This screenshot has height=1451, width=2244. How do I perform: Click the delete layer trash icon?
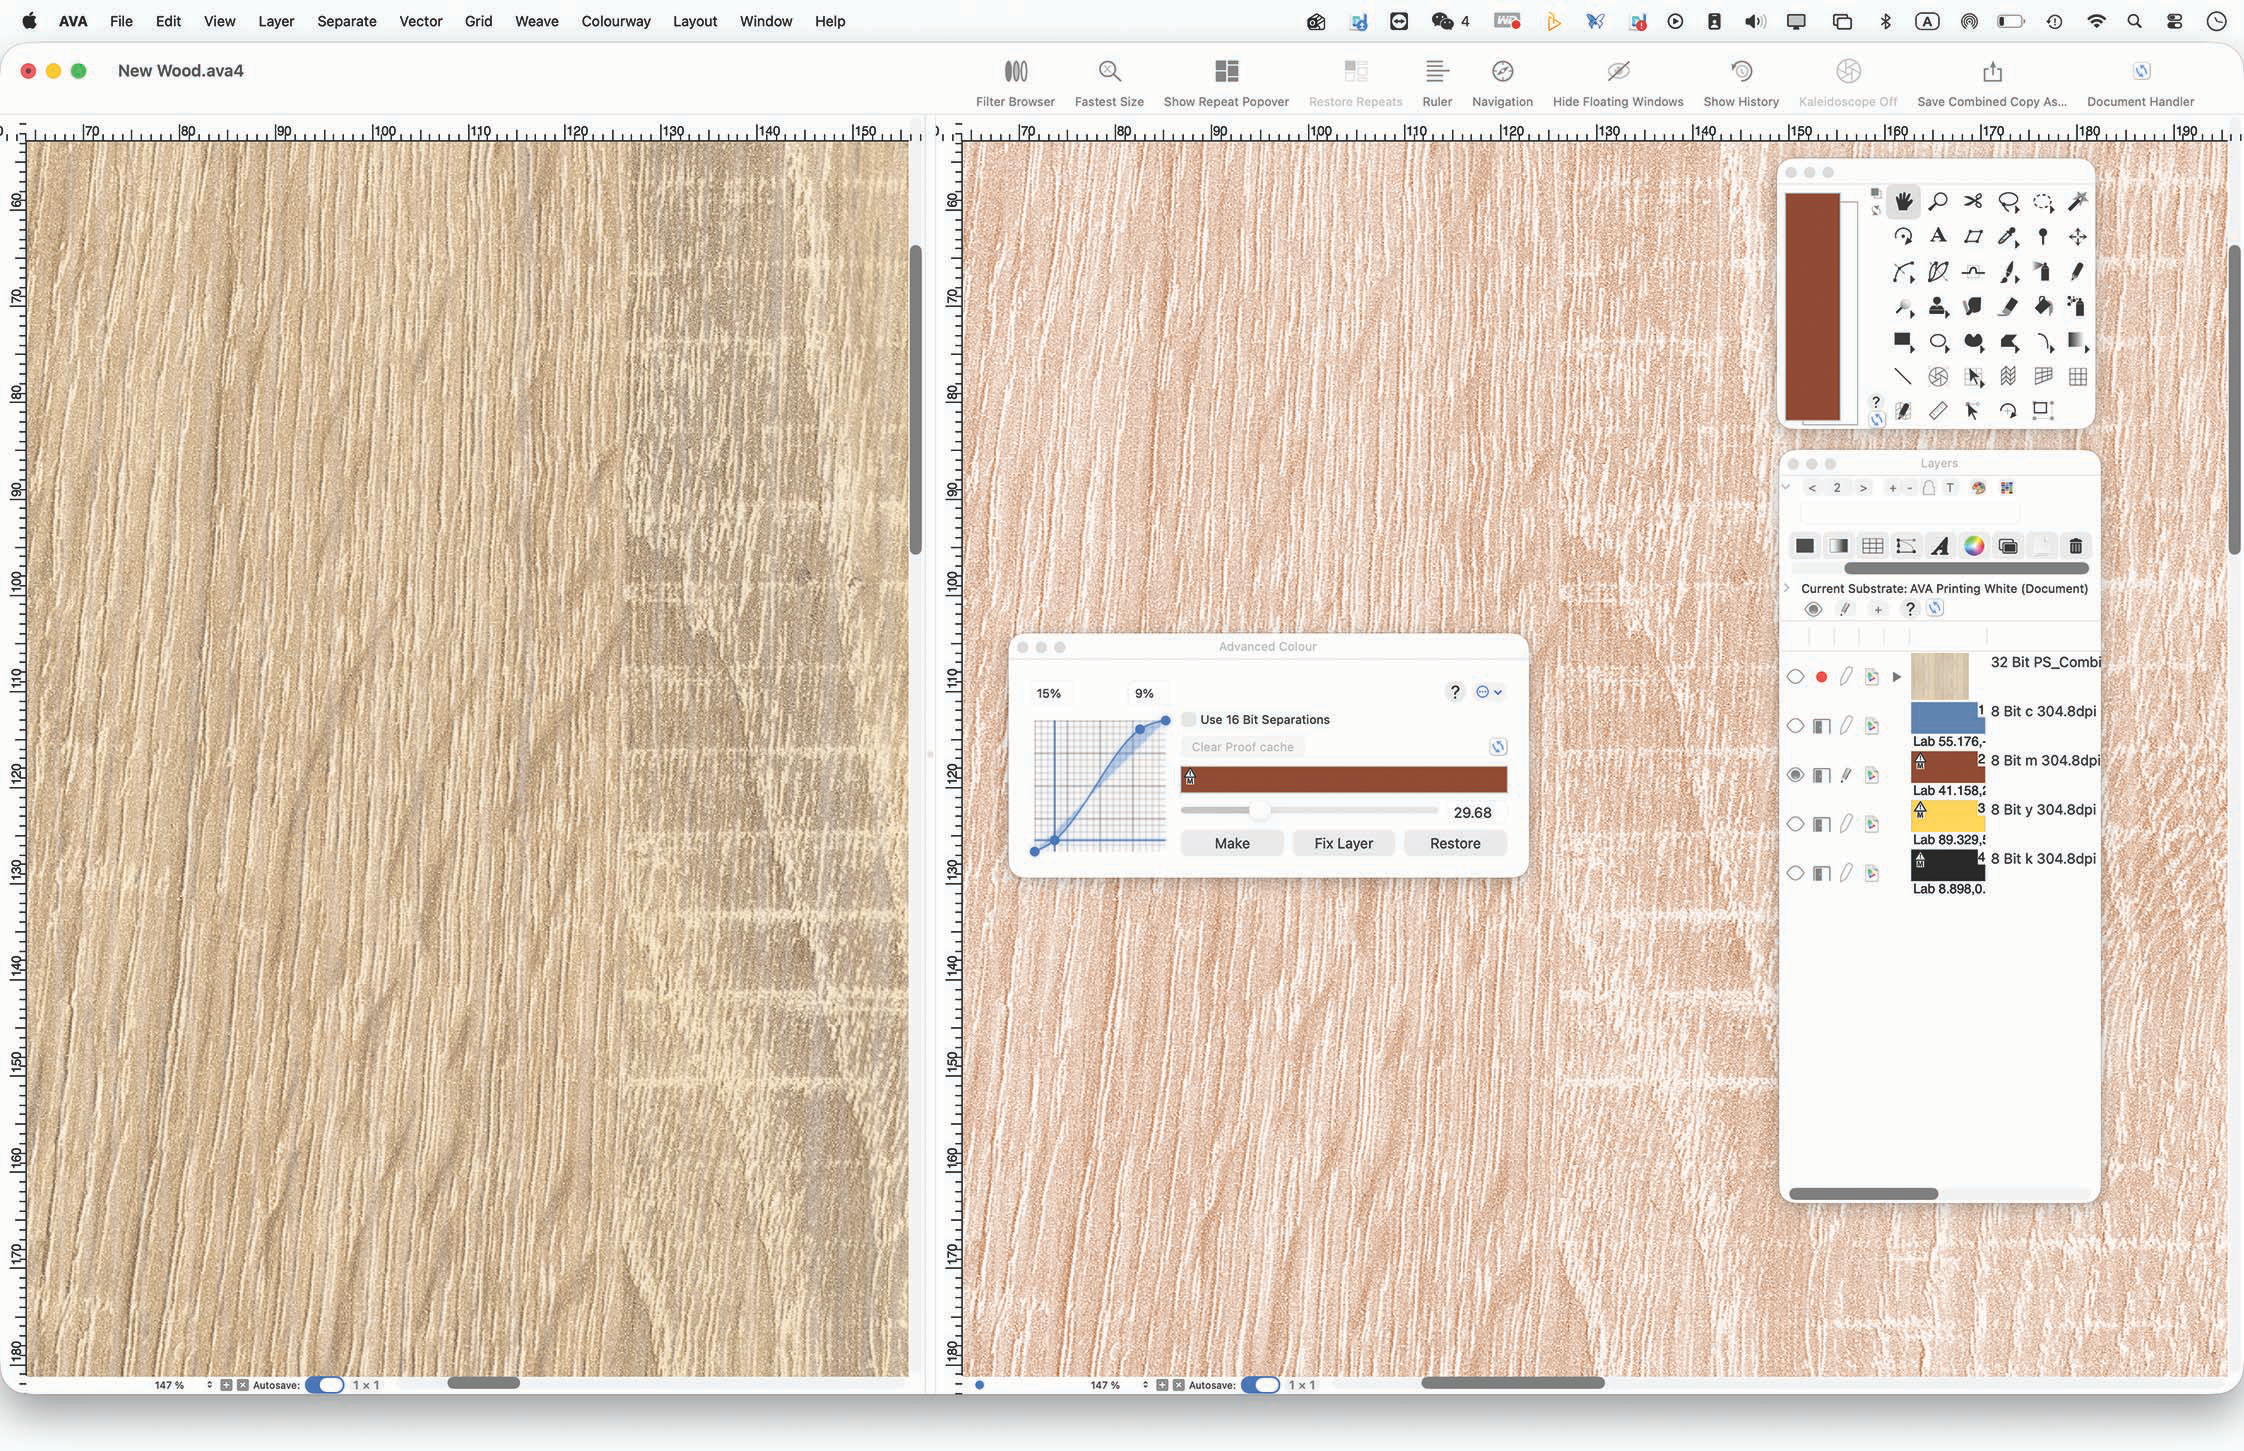2075,545
